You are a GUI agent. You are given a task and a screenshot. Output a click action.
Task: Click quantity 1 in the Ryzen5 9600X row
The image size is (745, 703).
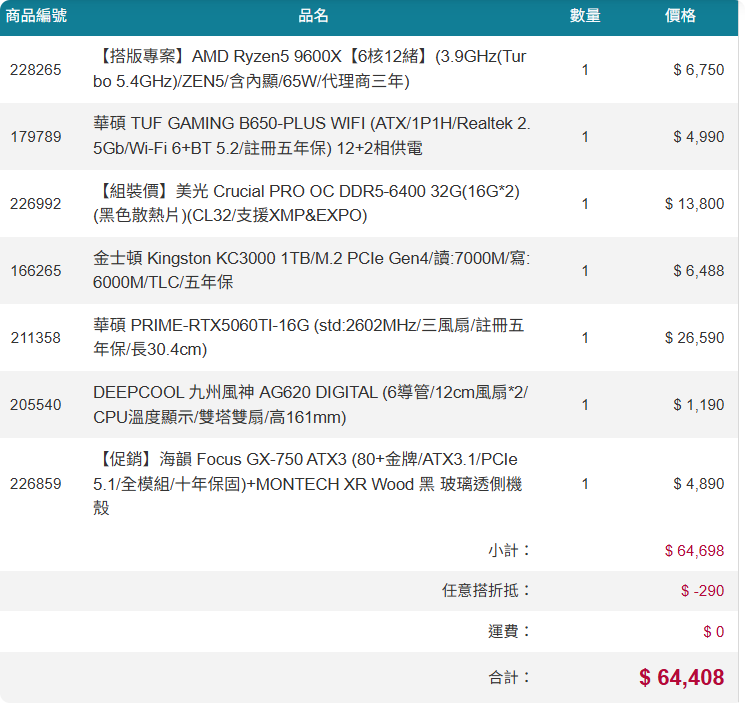[x=585, y=70]
